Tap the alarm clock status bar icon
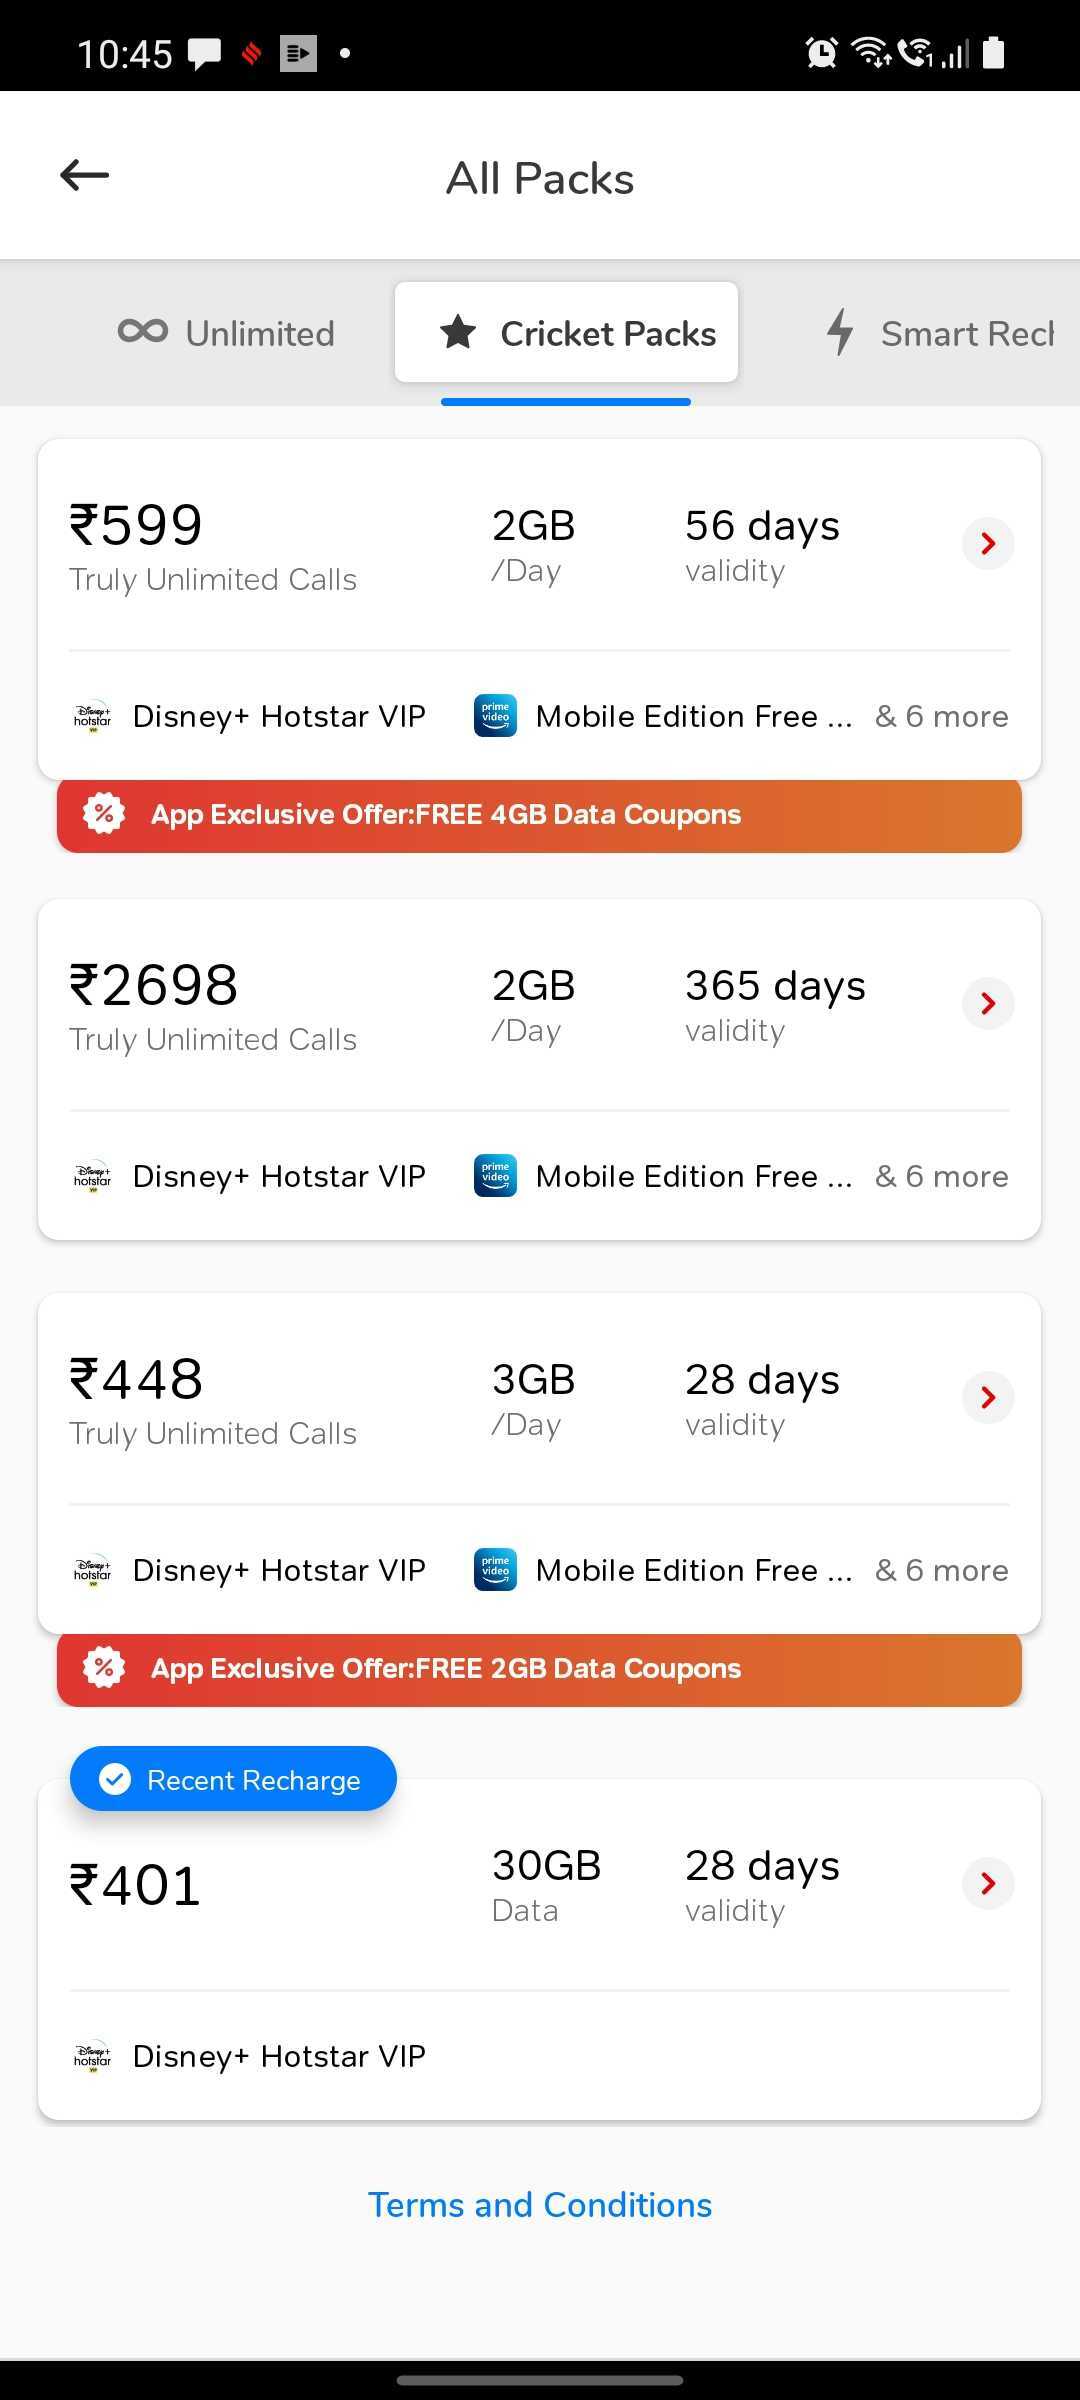This screenshot has width=1080, height=2400. (821, 52)
